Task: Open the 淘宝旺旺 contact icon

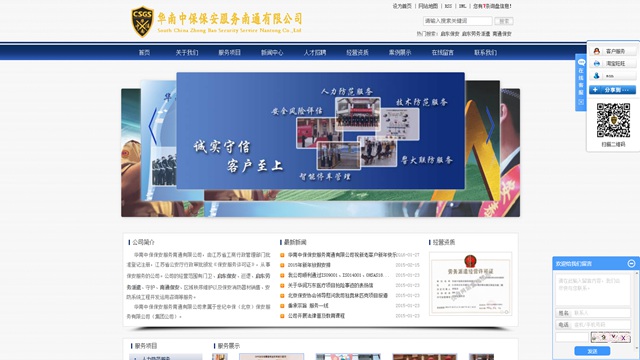Action: pos(597,63)
